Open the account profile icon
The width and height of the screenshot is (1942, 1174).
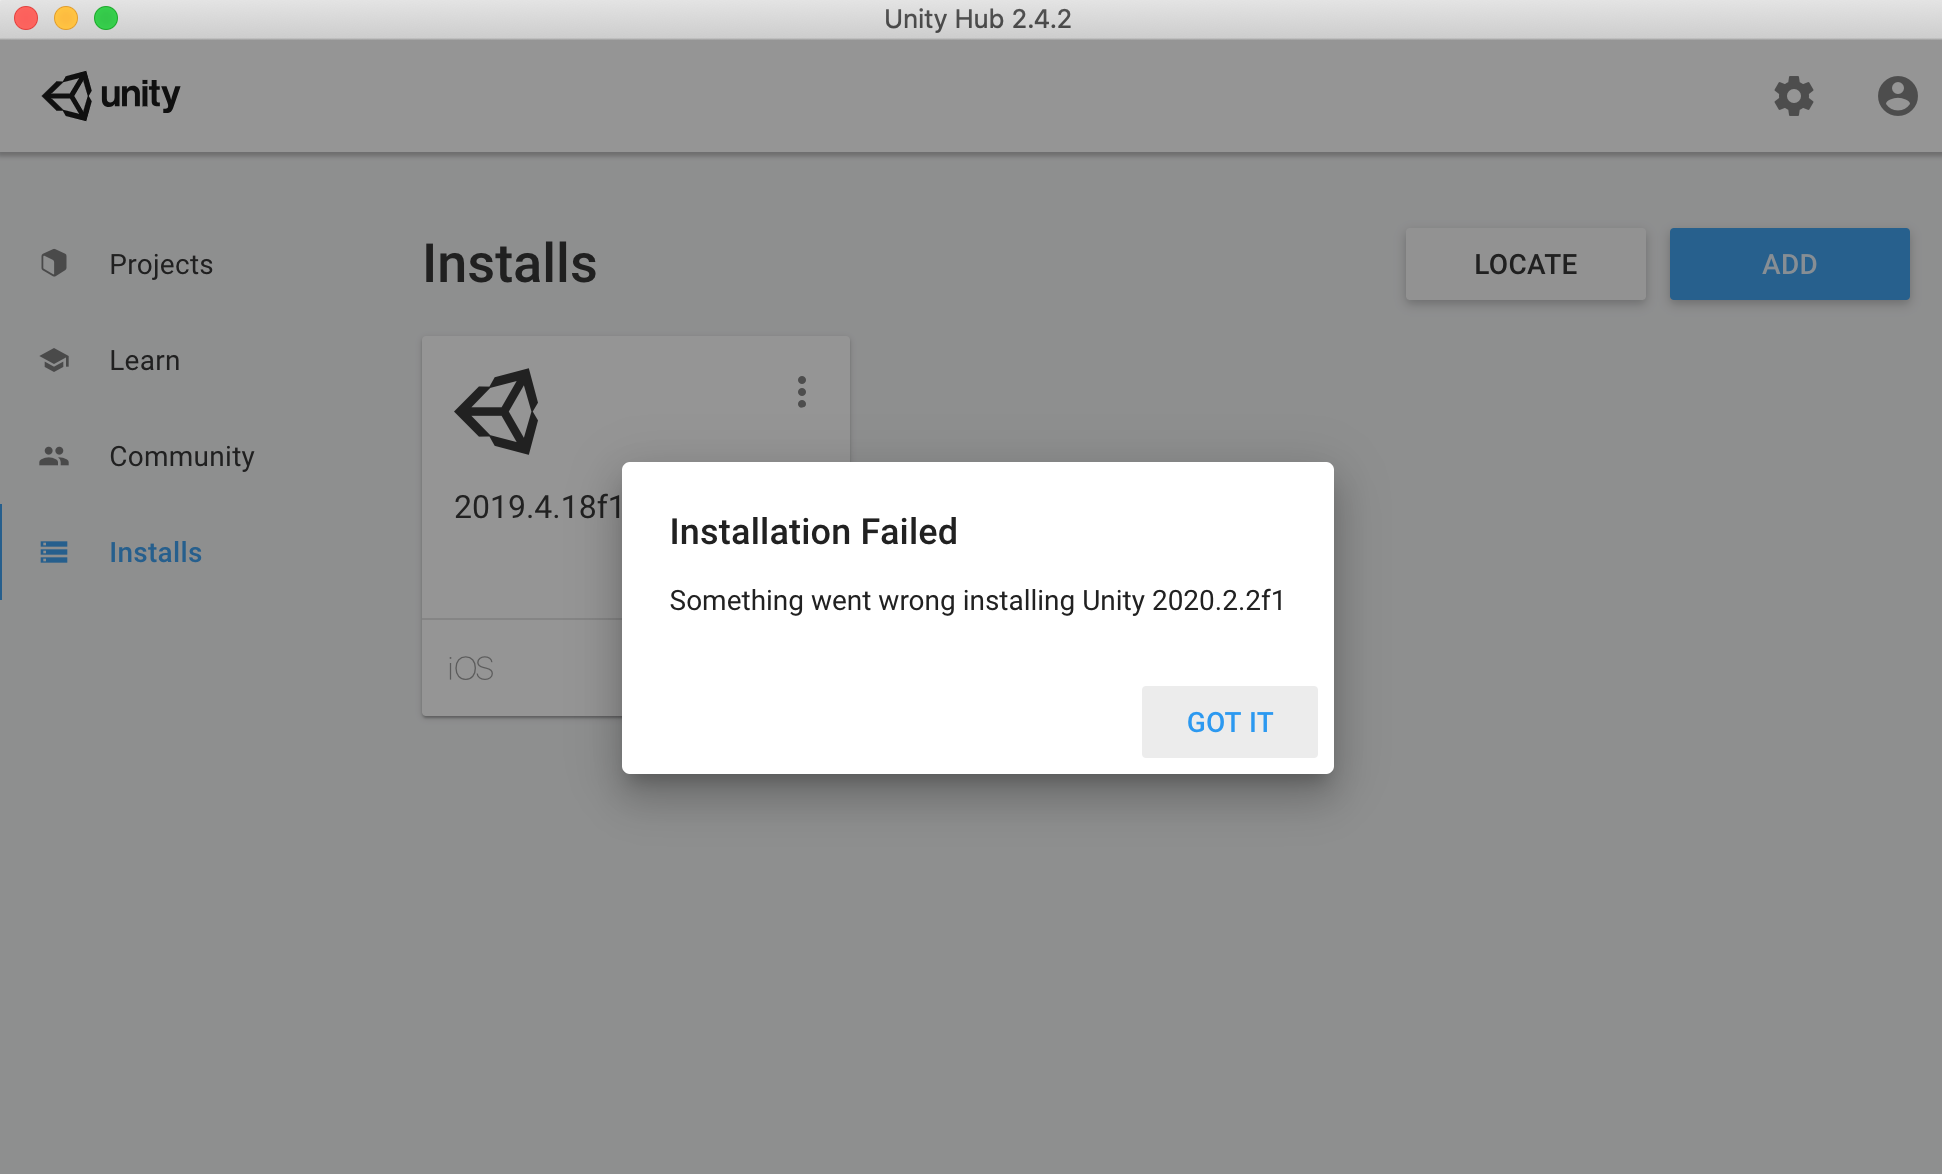[x=1896, y=96]
